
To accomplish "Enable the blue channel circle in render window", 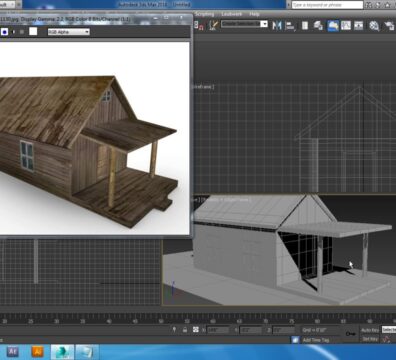I will click(x=5, y=32).
